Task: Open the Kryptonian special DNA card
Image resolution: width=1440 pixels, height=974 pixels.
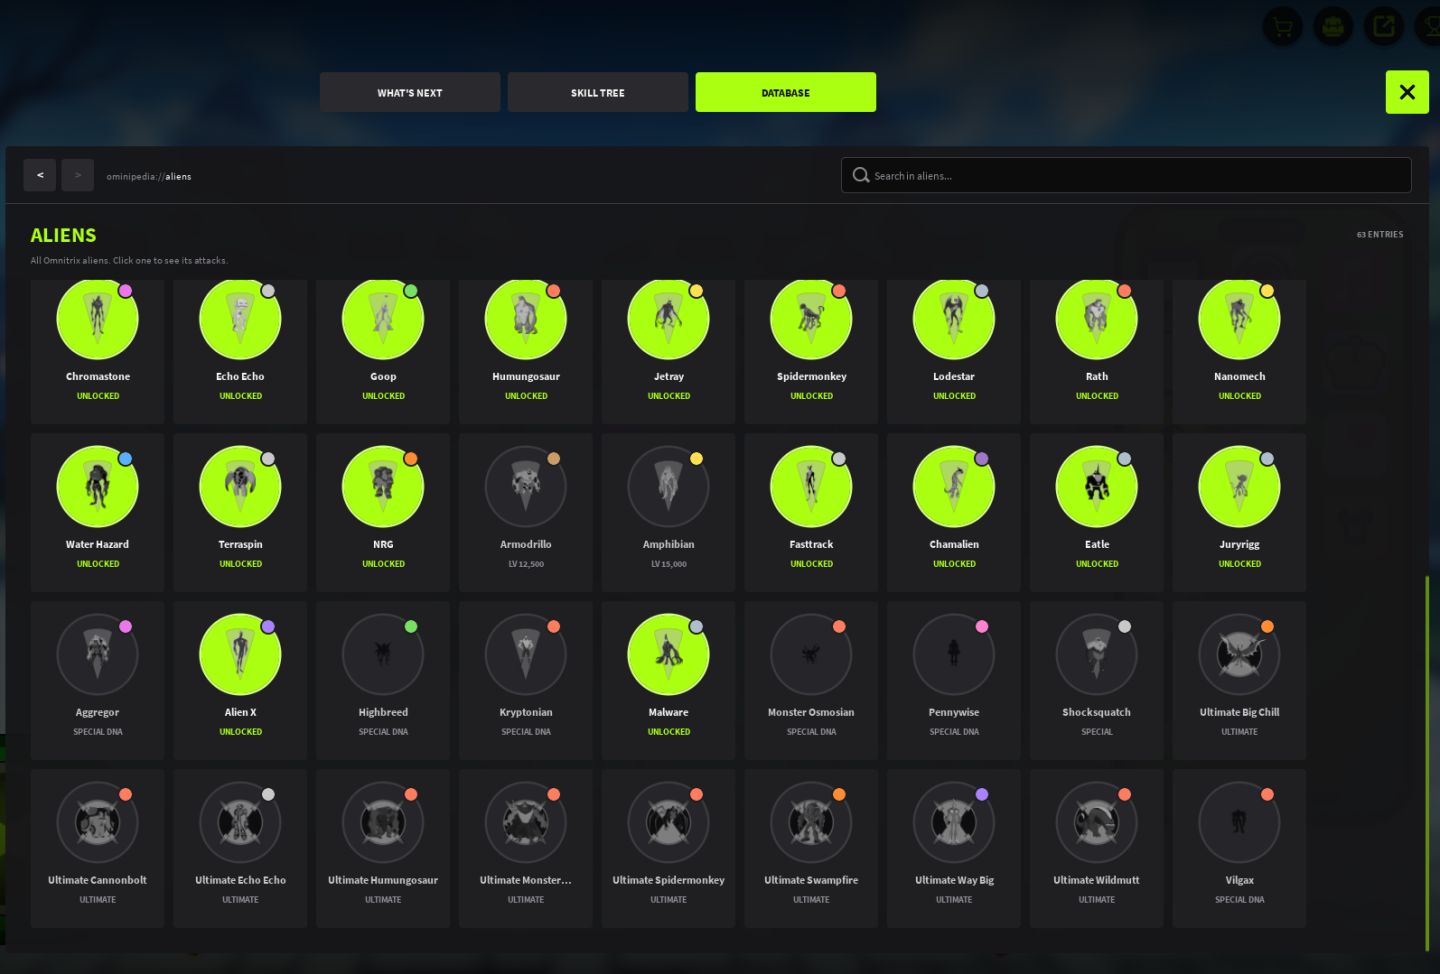Action: coord(526,681)
